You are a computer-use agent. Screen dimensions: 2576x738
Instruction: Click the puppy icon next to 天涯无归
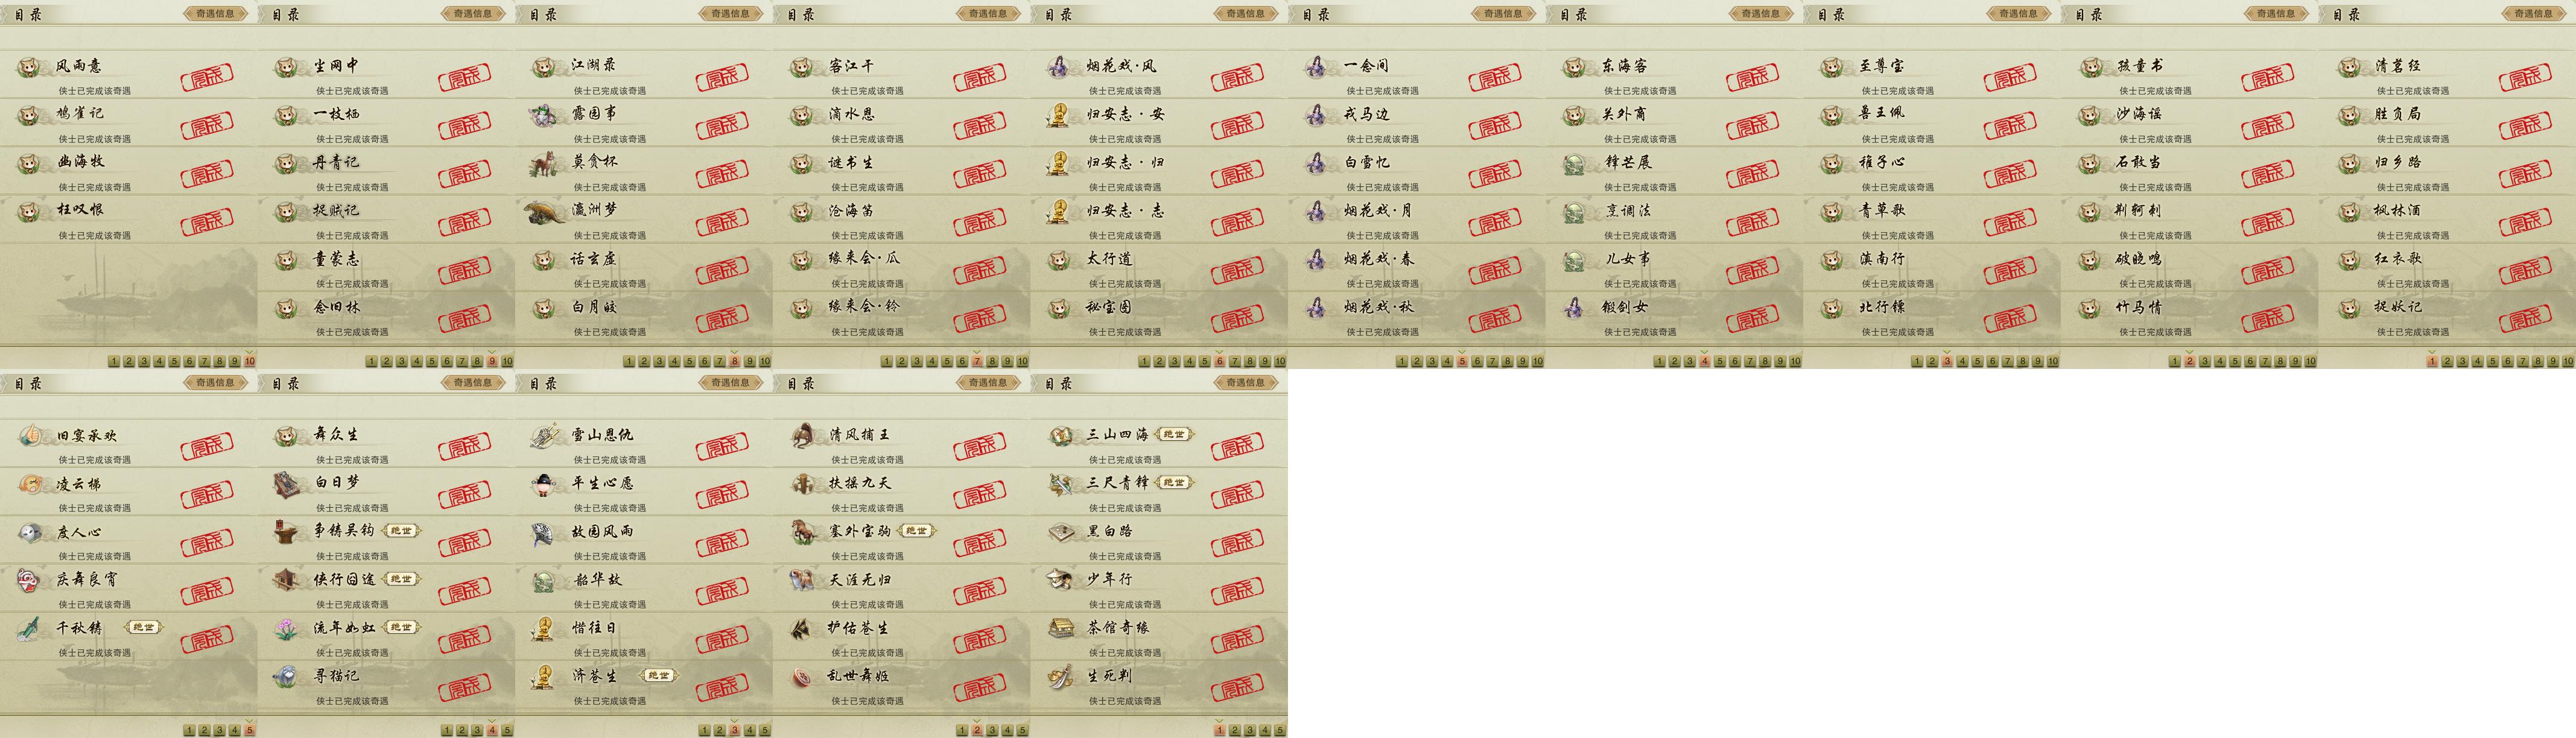pos(802,579)
